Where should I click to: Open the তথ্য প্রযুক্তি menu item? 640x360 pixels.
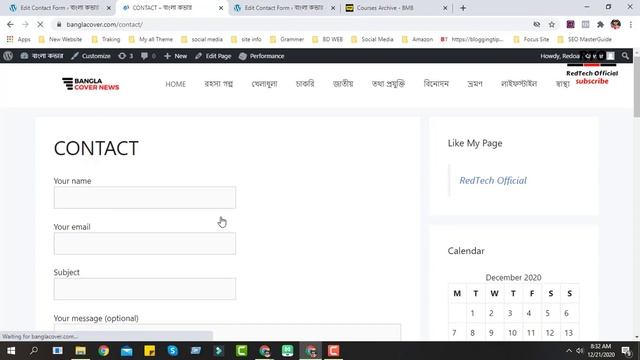(388, 84)
